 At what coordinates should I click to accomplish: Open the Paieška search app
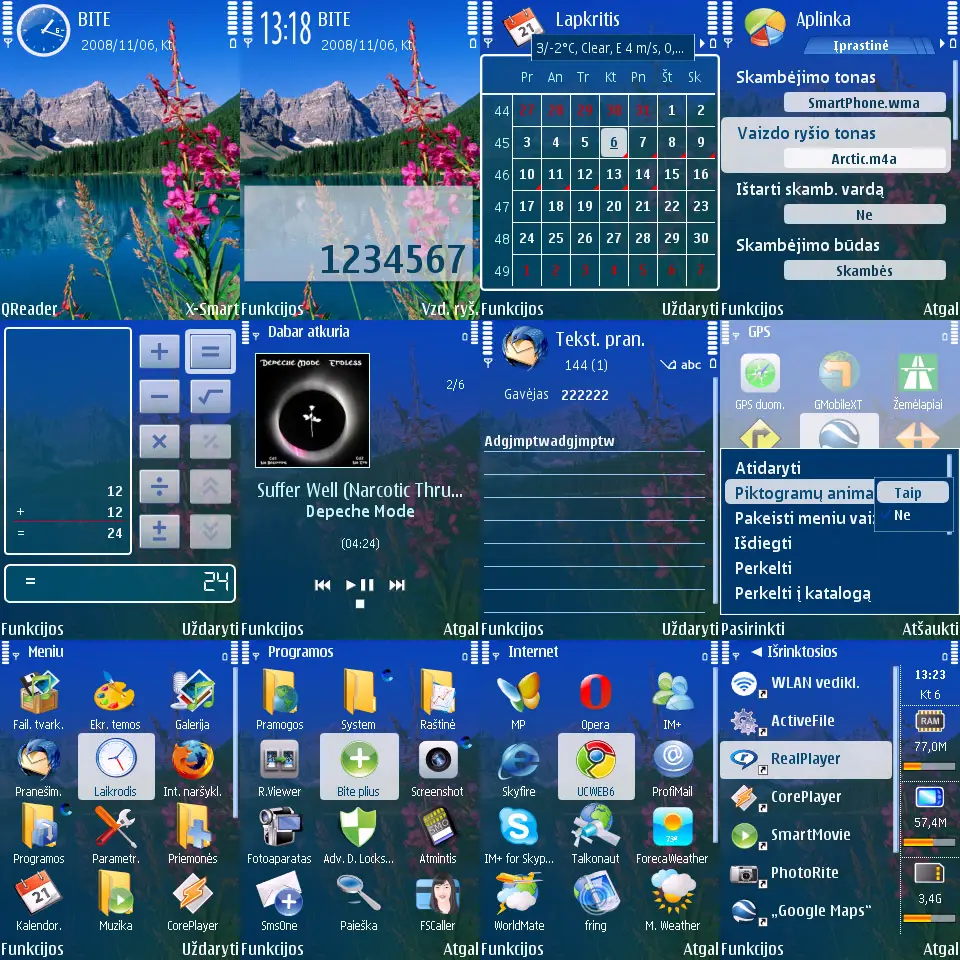coord(359,901)
